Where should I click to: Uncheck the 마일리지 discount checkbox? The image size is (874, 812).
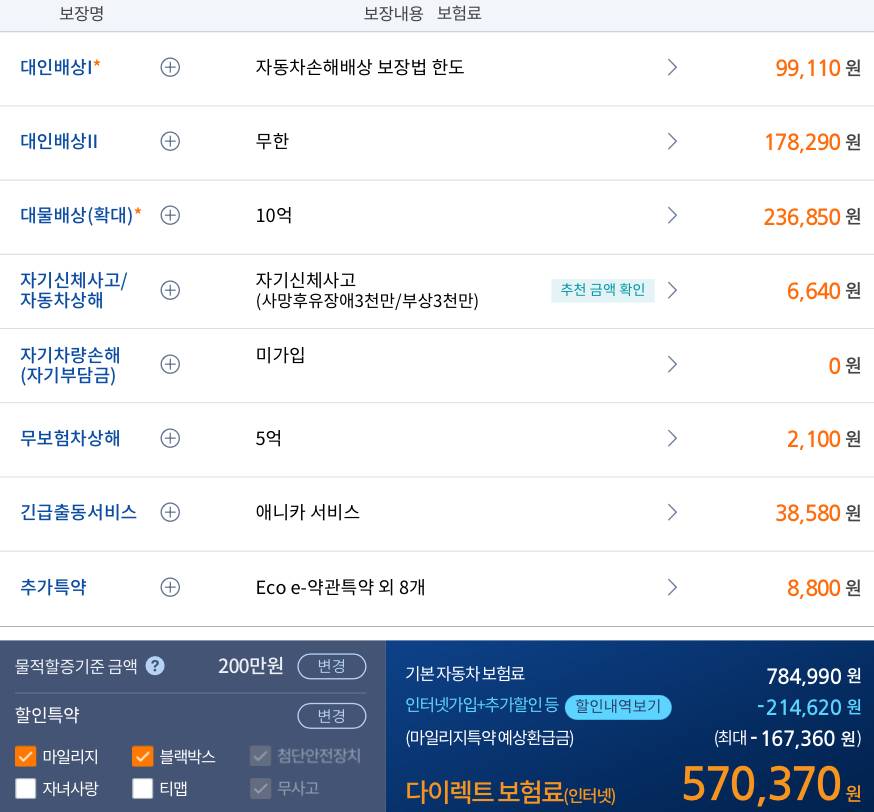[26, 756]
